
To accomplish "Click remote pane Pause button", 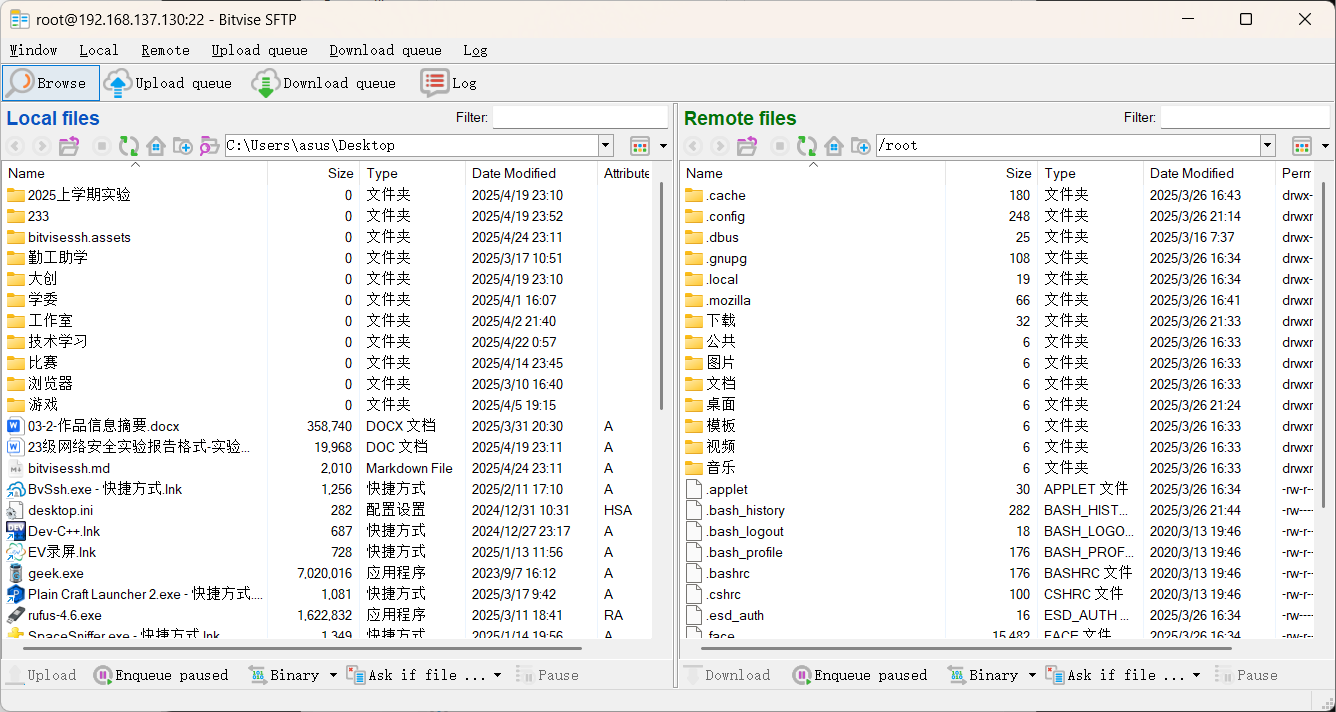I will click(x=1246, y=675).
